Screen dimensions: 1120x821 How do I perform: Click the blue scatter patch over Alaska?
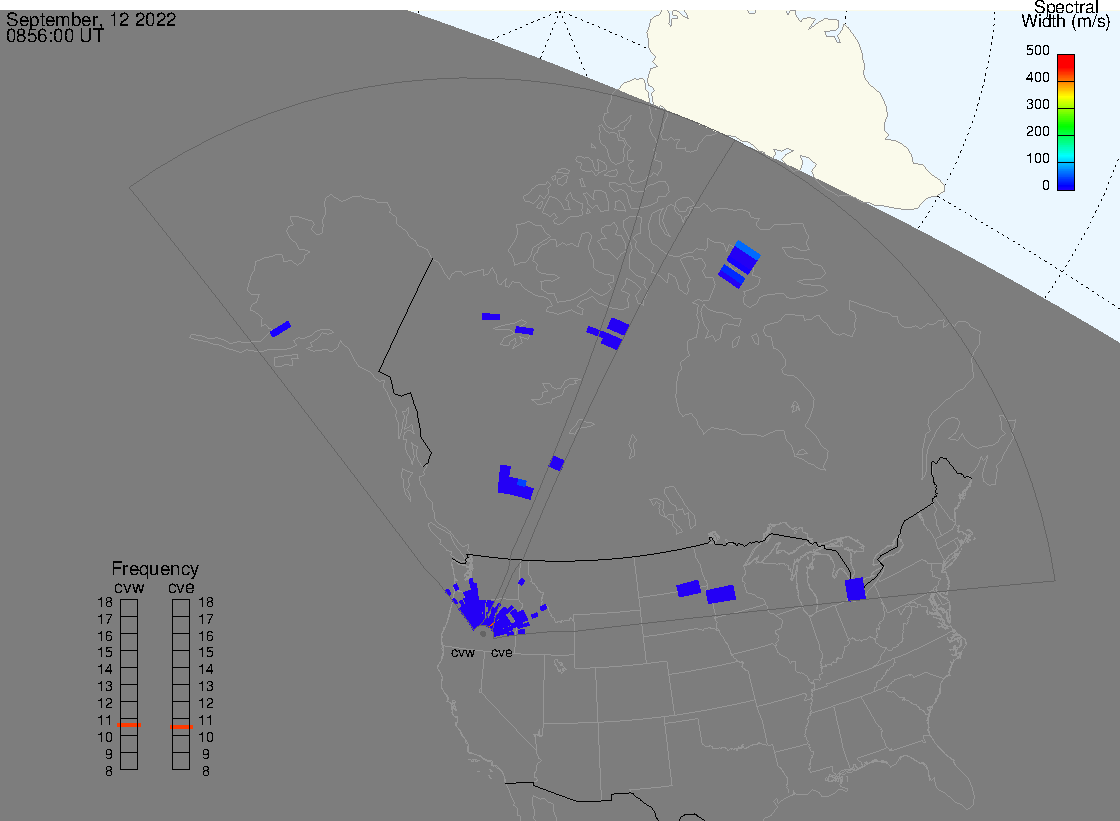[x=280, y=329]
